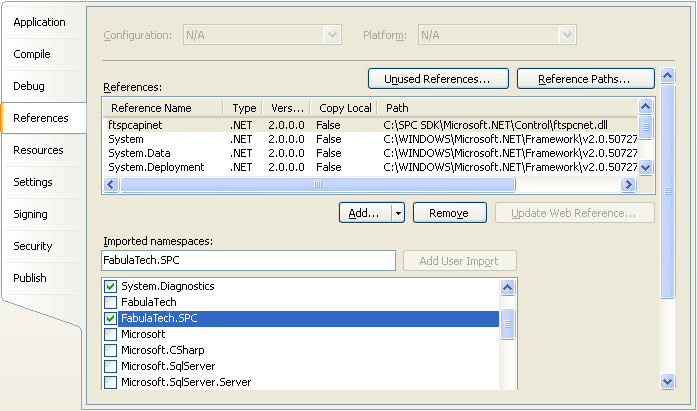Click the Microsoft.CSharp namespace label
The width and height of the screenshot is (697, 411).
(163, 350)
